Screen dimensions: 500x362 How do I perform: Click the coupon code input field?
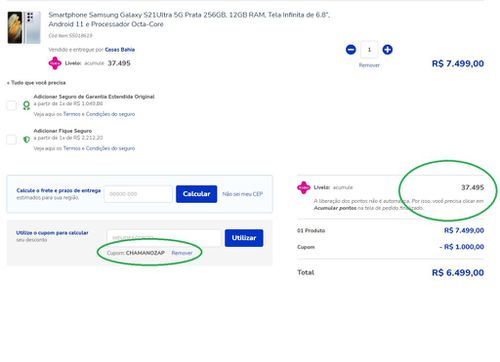tap(164, 238)
